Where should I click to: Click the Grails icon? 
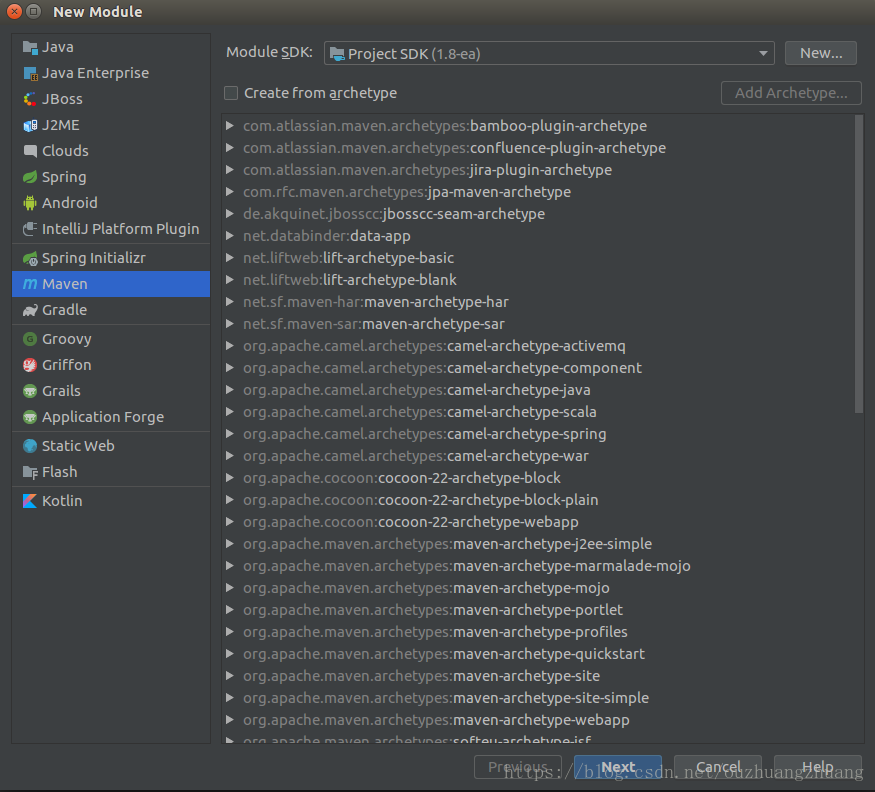pyautogui.click(x=30, y=391)
